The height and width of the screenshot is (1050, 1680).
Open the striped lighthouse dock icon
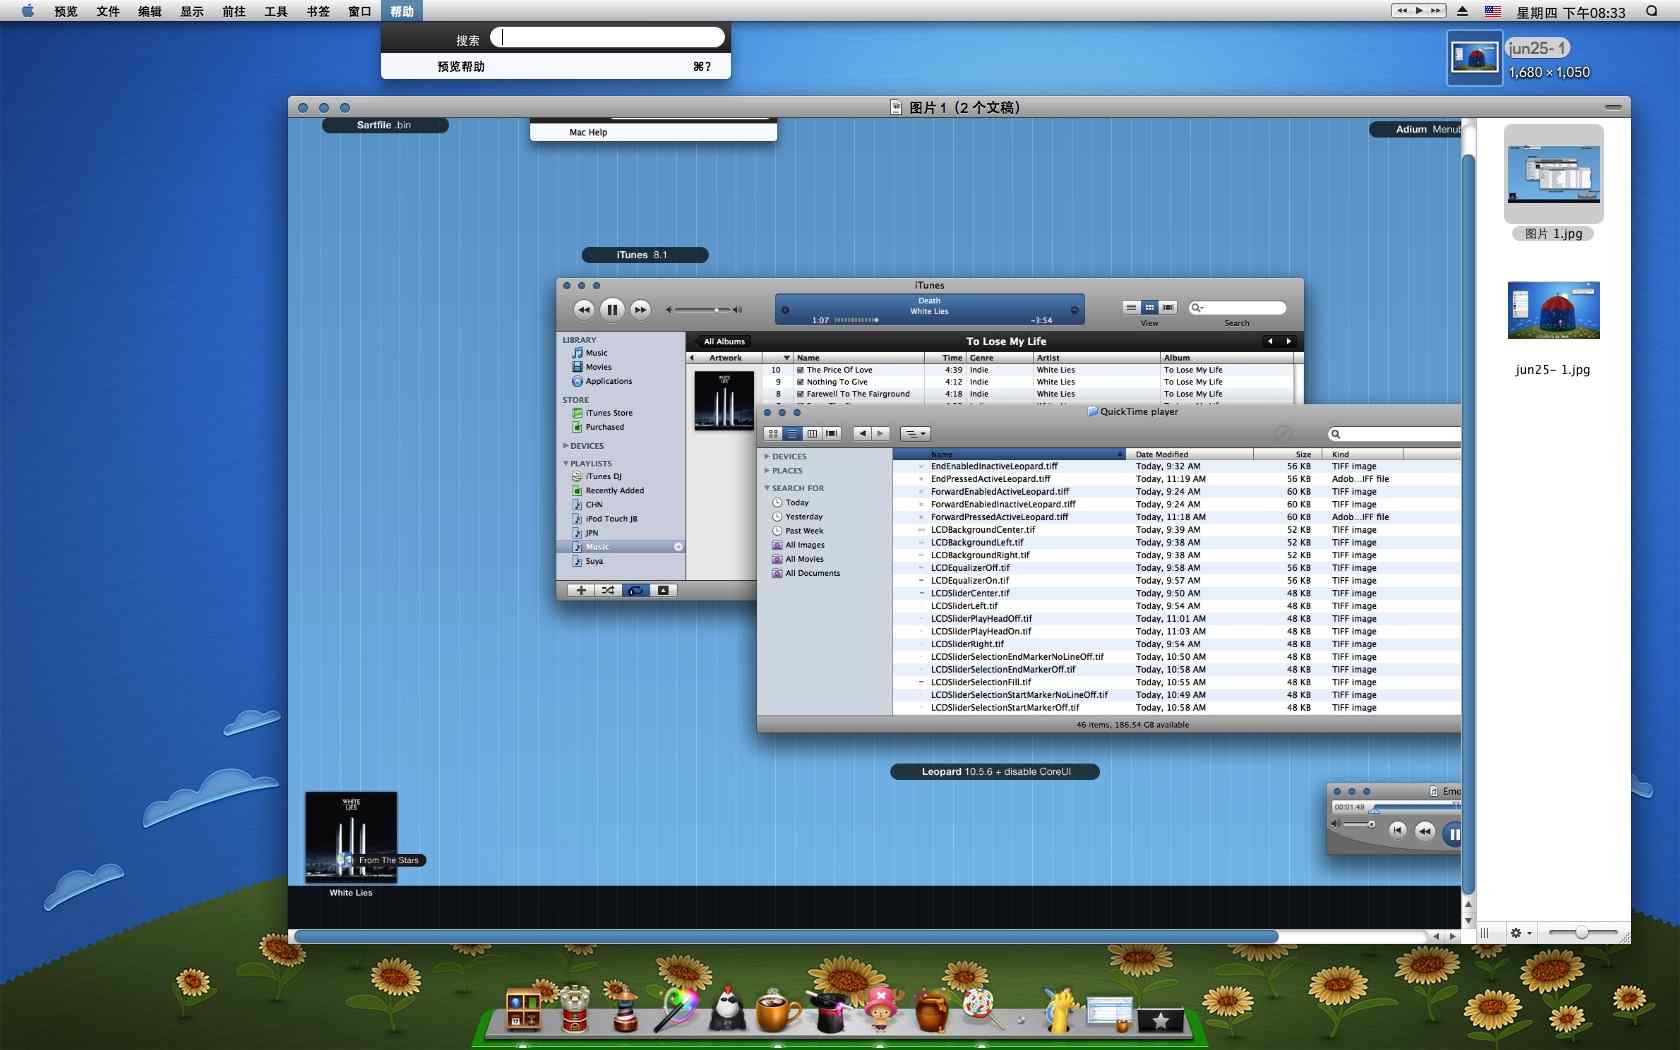[624, 1008]
